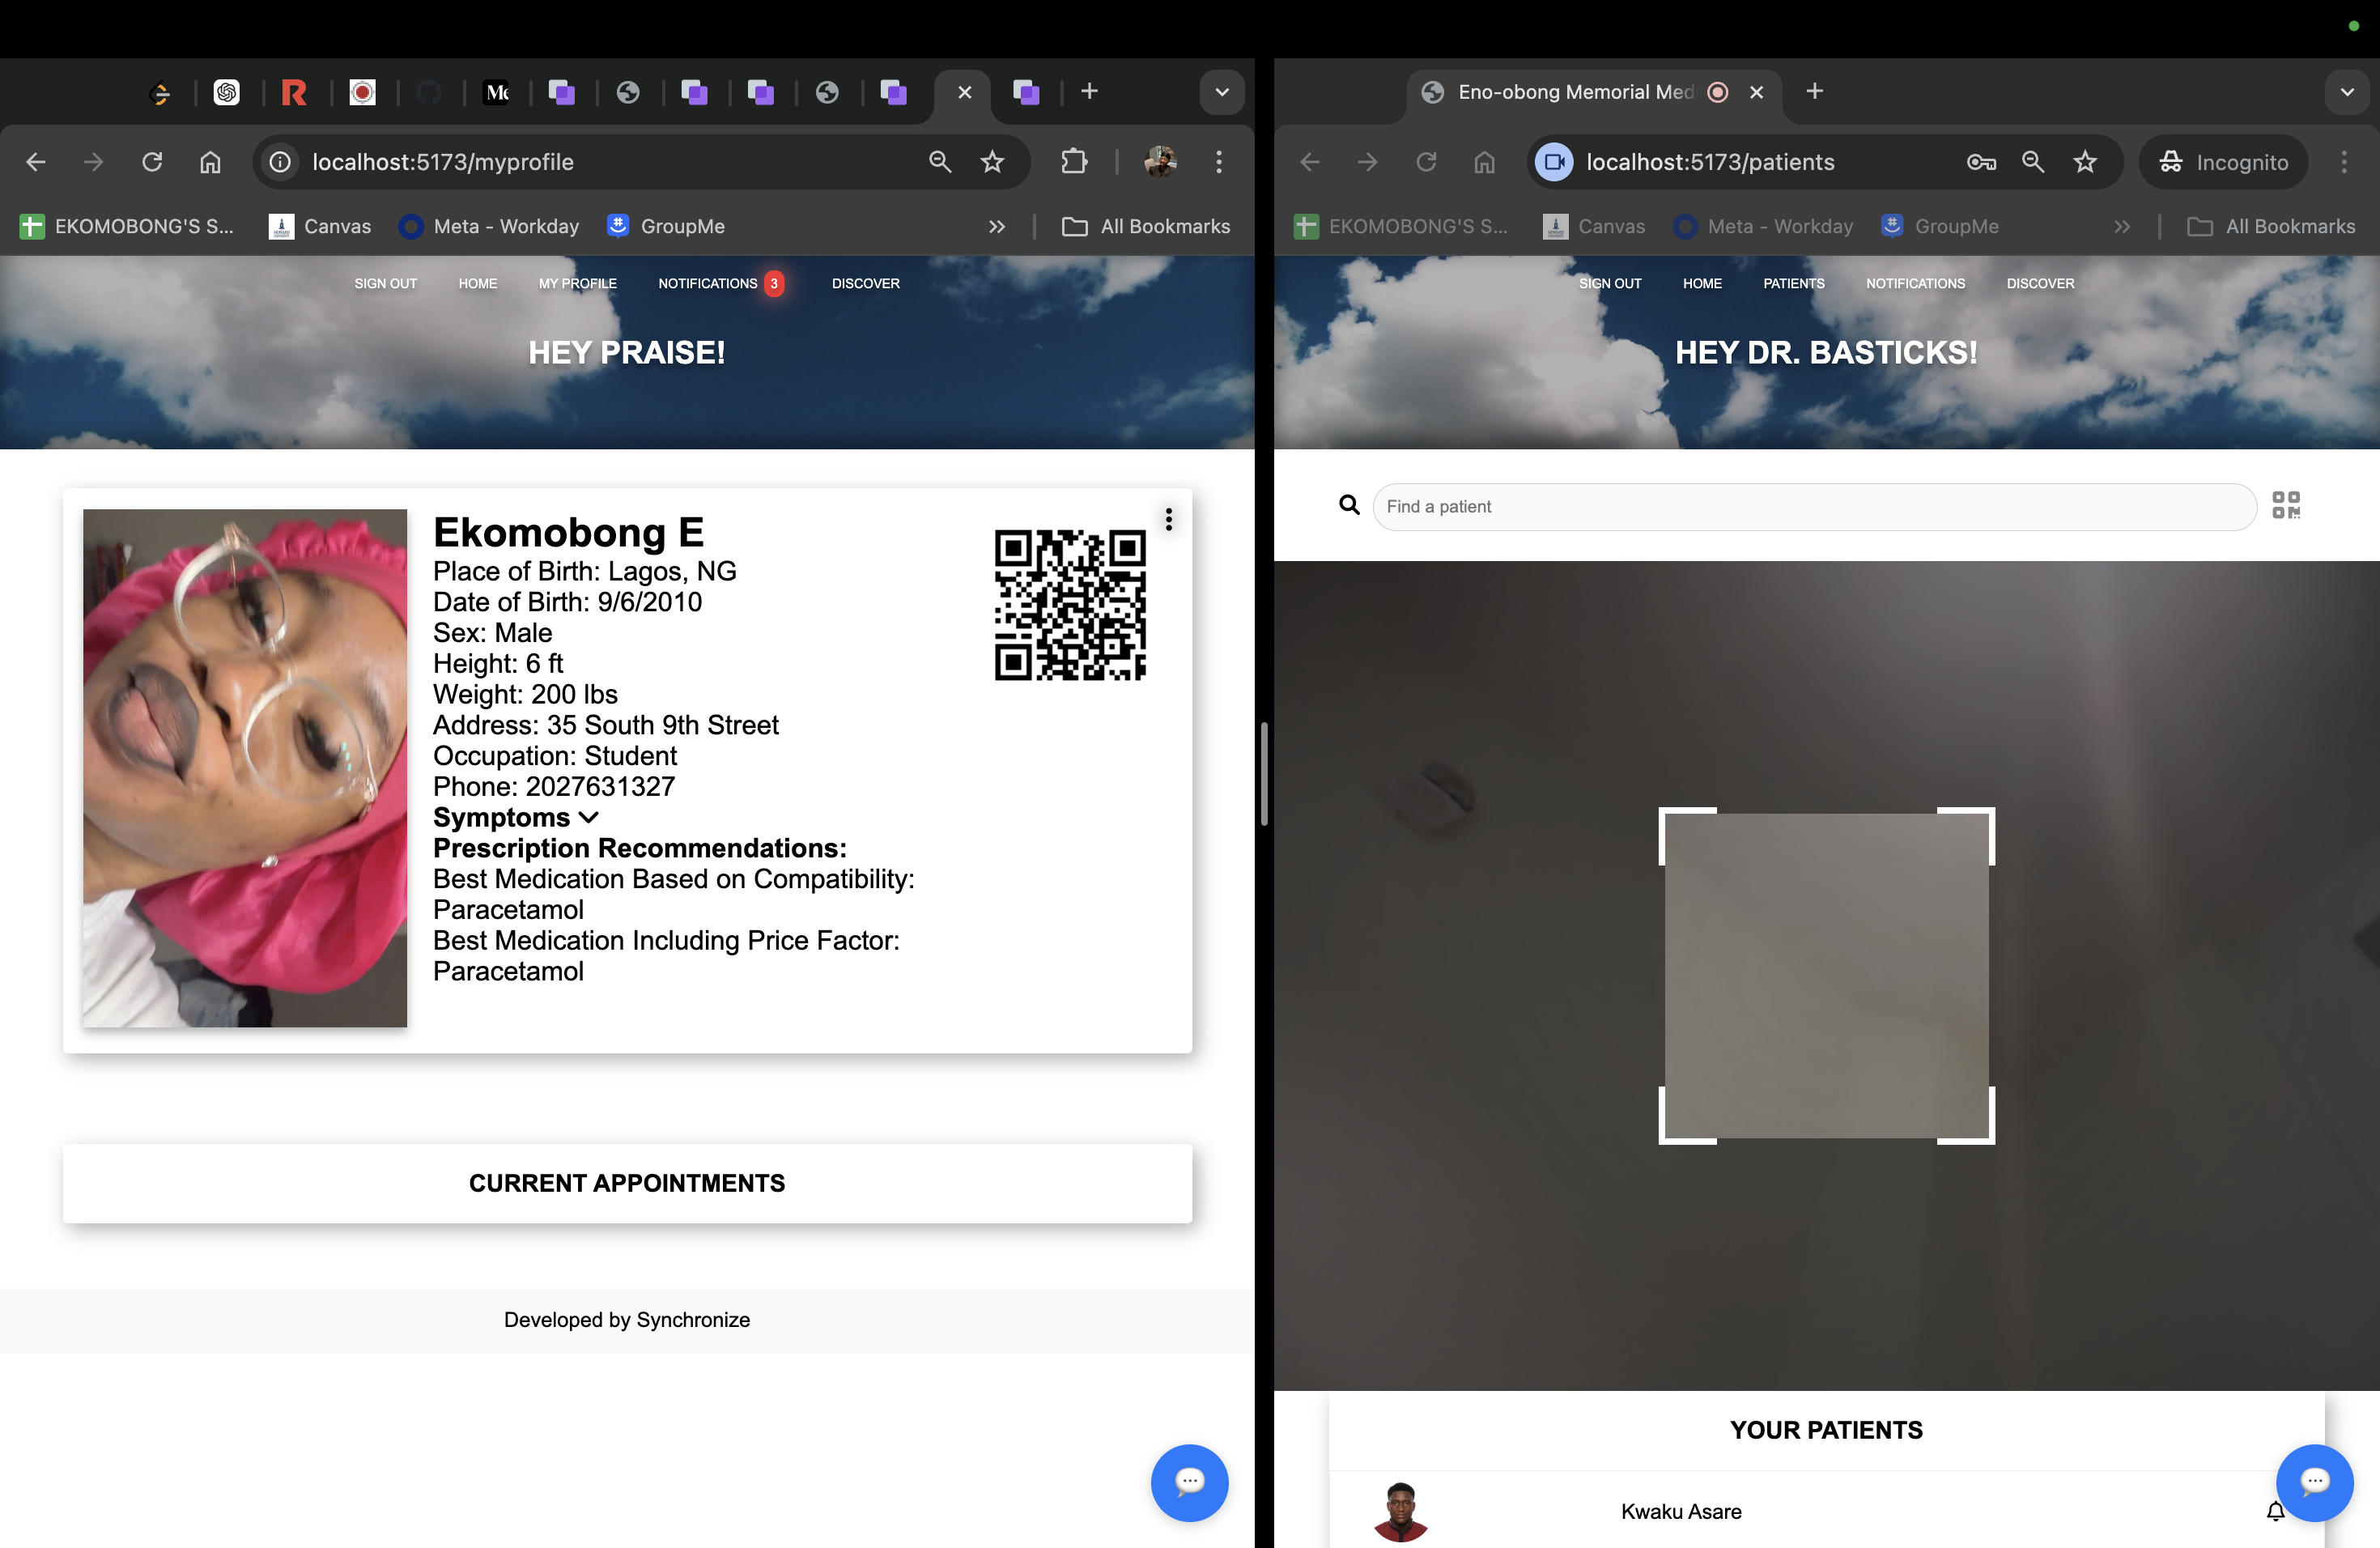This screenshot has height=1548, width=2380.
Task: Click camera indicator in patients address bar
Action: tap(1554, 162)
